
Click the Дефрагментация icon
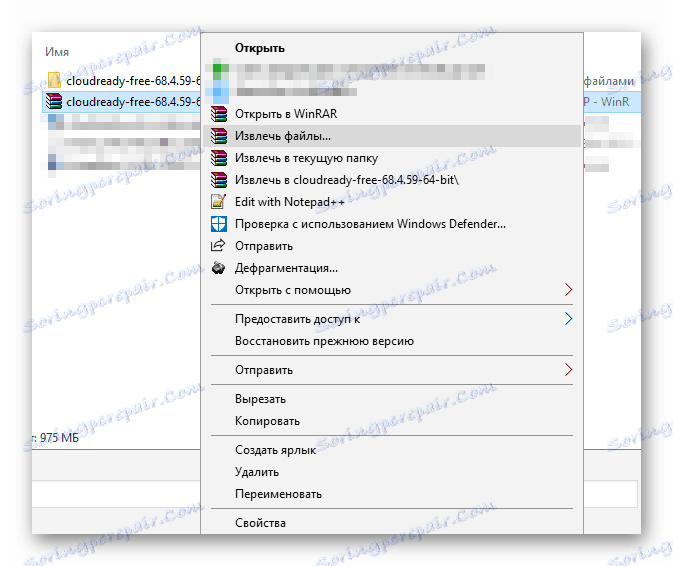click(x=218, y=268)
